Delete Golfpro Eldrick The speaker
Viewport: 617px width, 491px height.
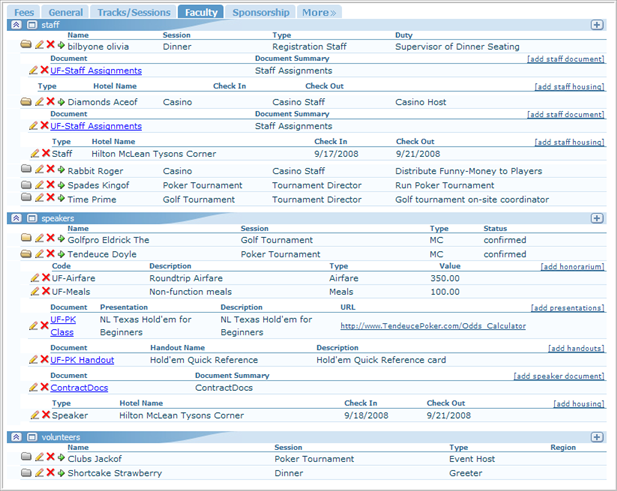point(50,238)
